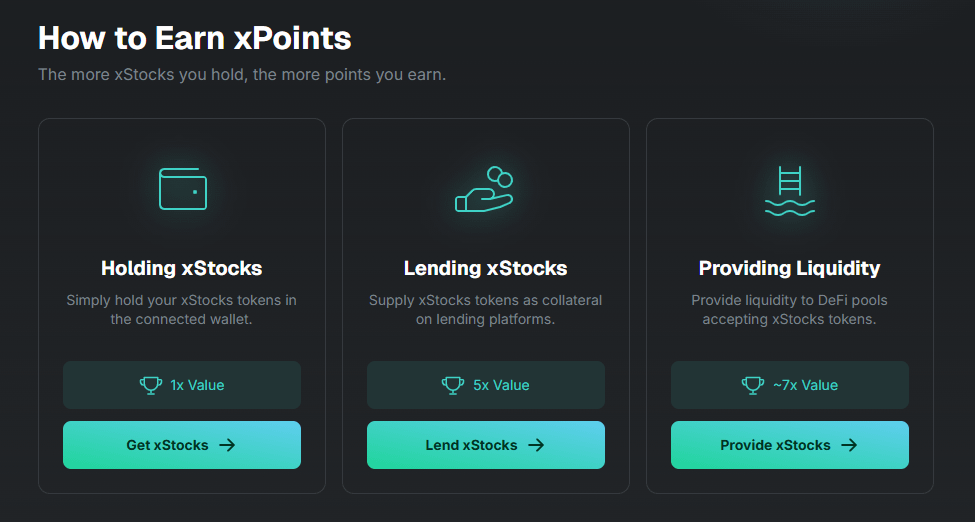Click the trophy icon beside ~7x Value

[x=753, y=385]
